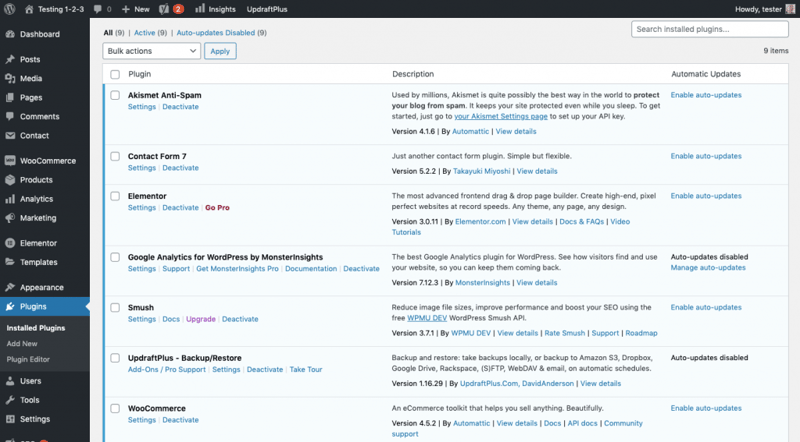Open the comments bubble icon in admin bar
This screenshot has height=442, width=800.
click(97, 9)
